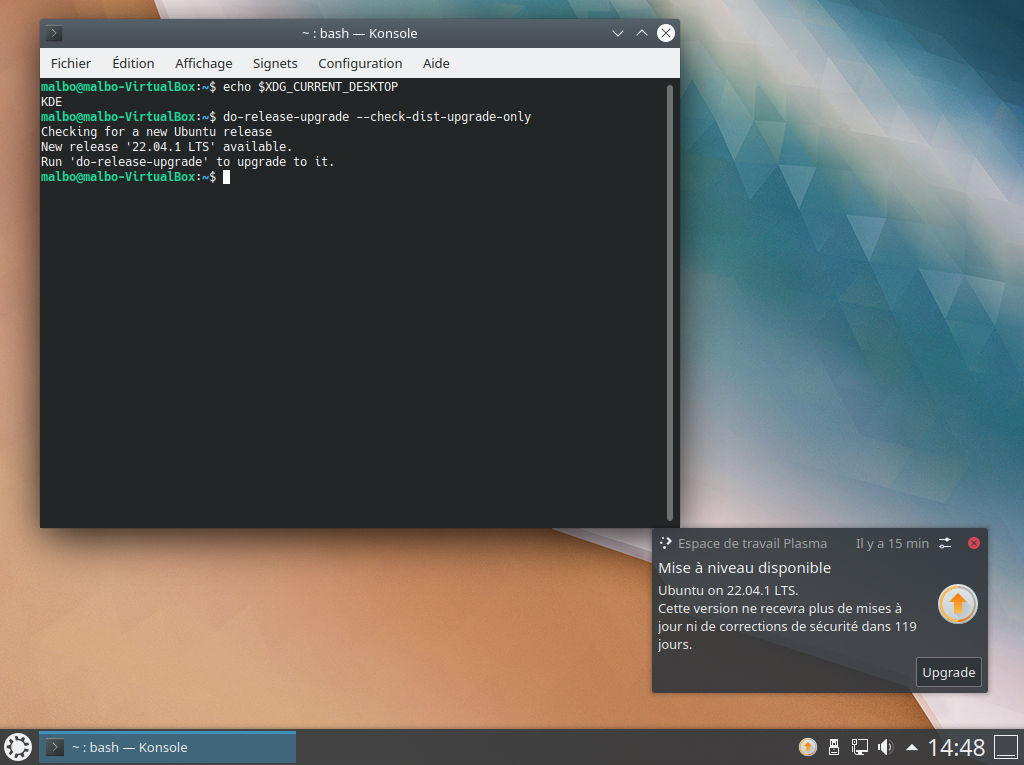Click the Konsole terminal scrollbar
The height and width of the screenshot is (765, 1024).
point(669,302)
